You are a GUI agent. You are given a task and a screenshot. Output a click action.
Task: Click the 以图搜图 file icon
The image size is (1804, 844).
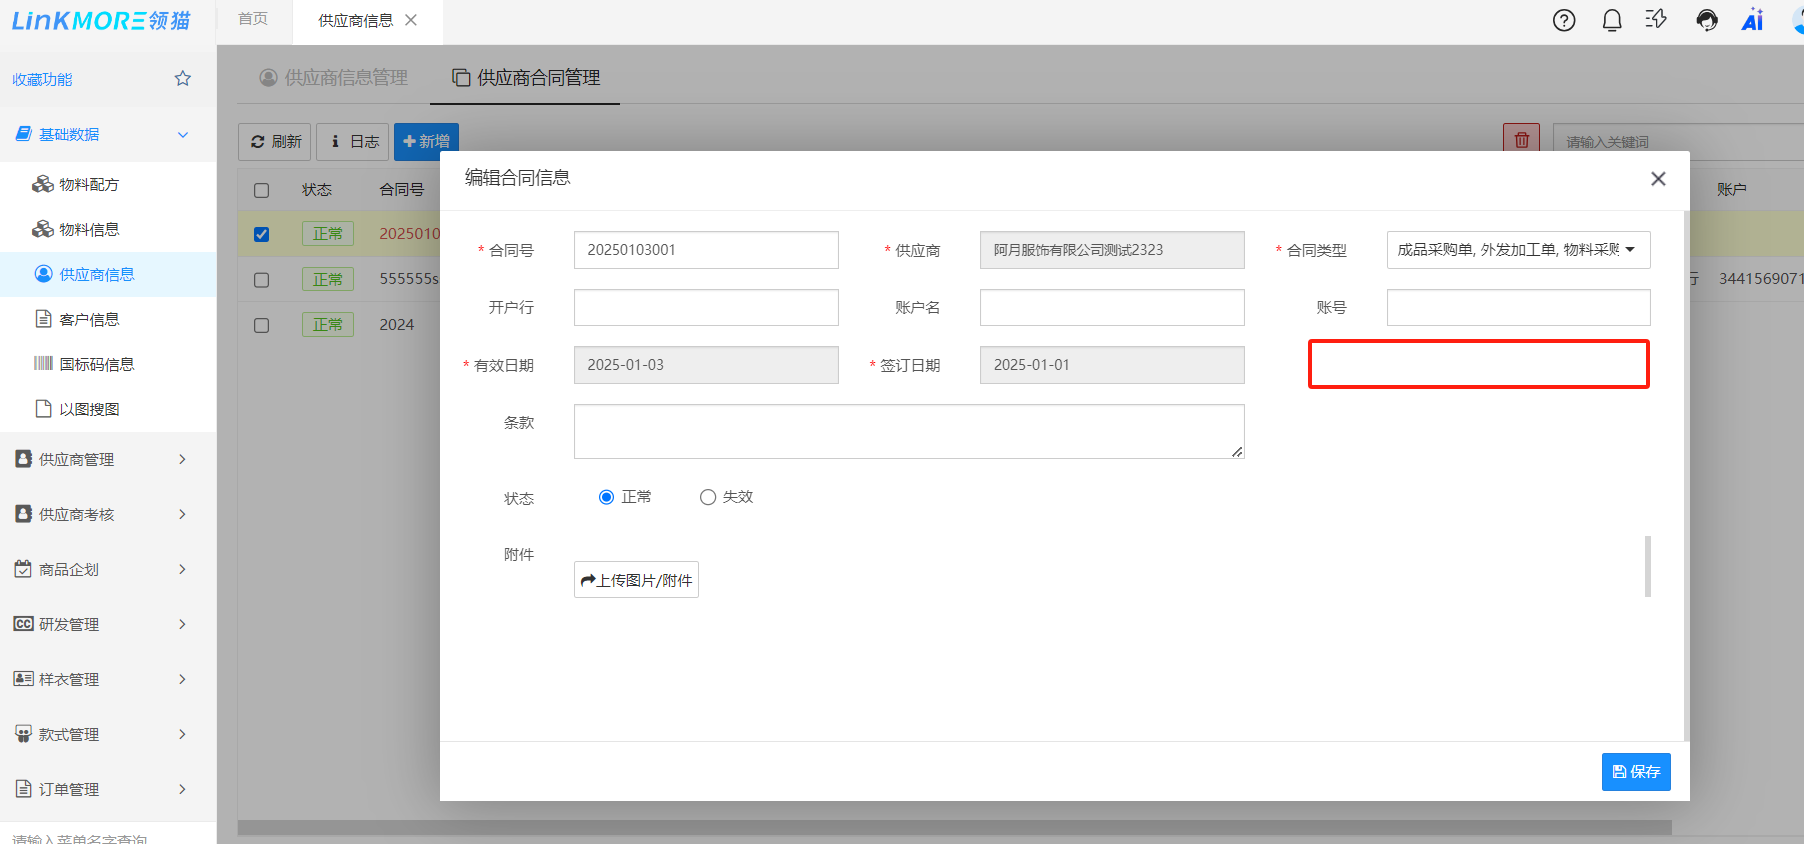pyautogui.click(x=43, y=408)
